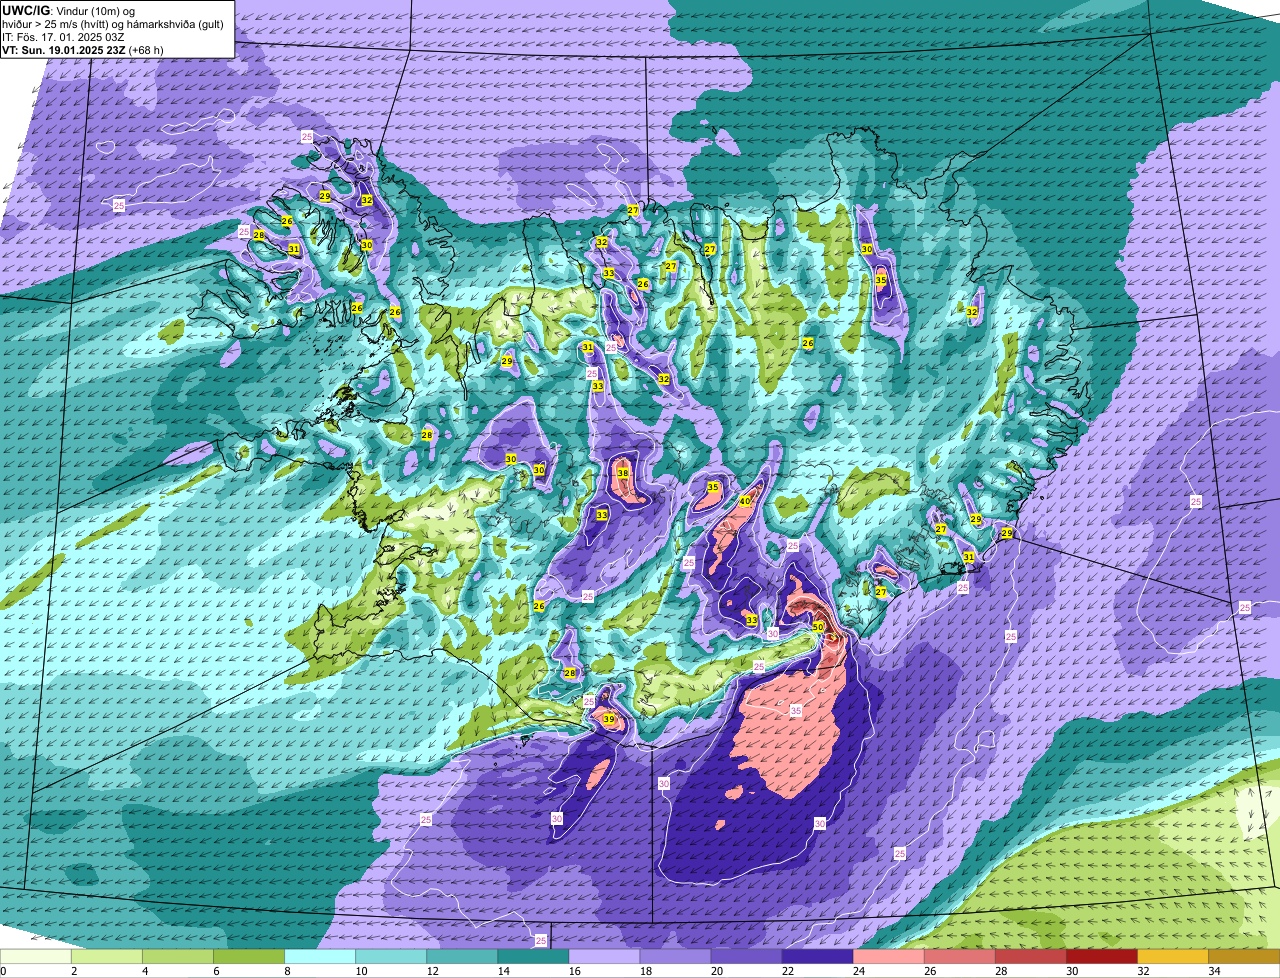Select the yellow gust label "38" on the map
Image resolution: width=1280 pixels, height=978 pixels.
point(623,474)
